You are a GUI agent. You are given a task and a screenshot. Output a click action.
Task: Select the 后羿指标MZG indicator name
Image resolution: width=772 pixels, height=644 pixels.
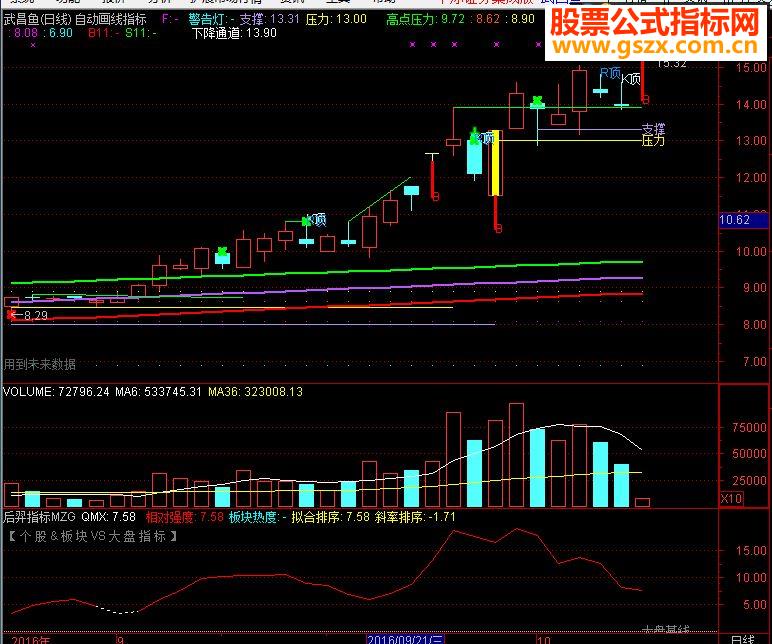[x=39, y=517]
